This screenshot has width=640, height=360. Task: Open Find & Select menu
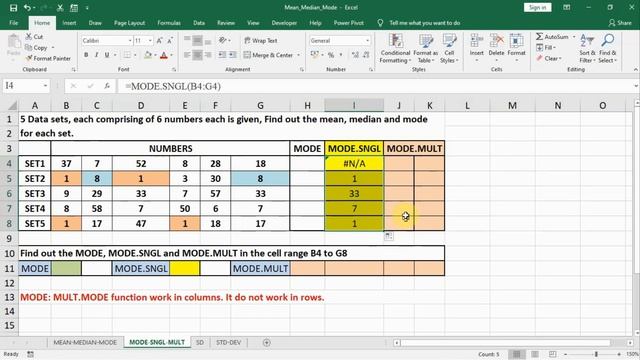pos(608,49)
